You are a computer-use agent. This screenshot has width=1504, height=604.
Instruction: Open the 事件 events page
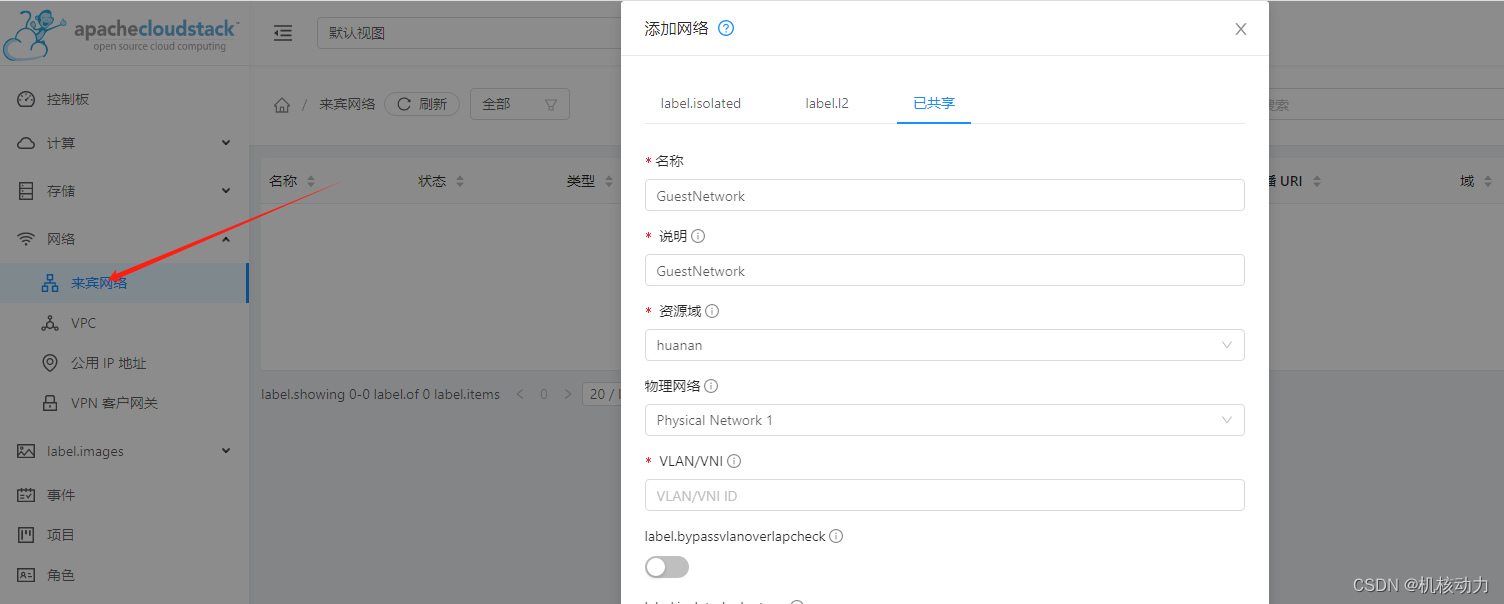point(60,494)
